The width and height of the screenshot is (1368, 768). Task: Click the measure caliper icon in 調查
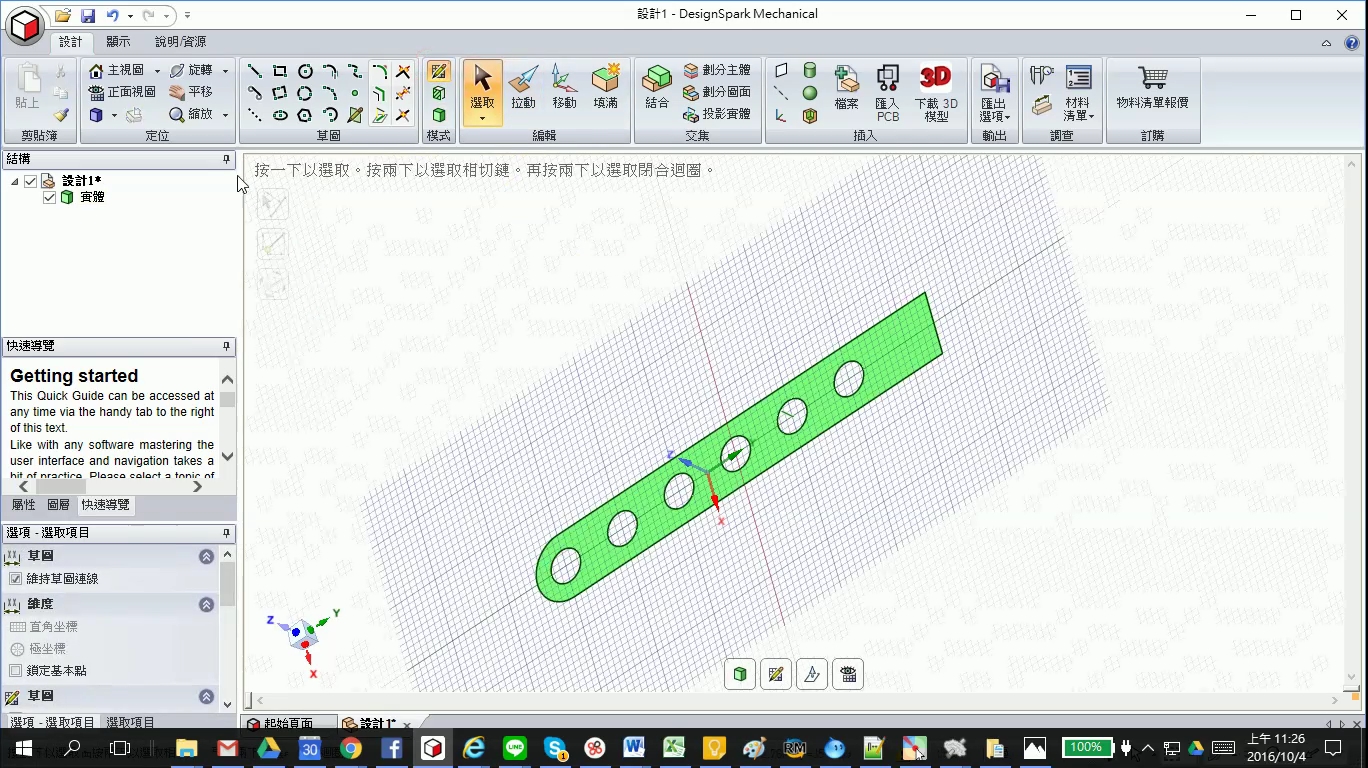tap(1041, 75)
